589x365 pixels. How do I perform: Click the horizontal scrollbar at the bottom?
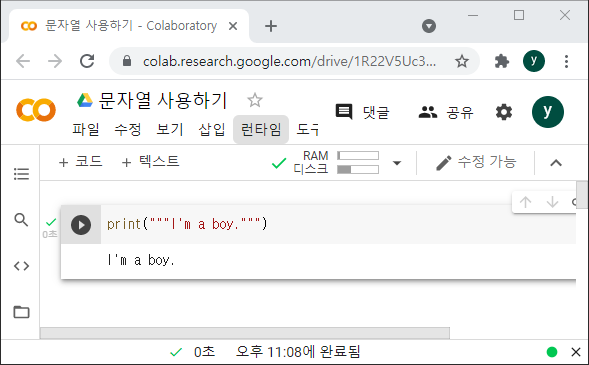pyautogui.click(x=245, y=333)
